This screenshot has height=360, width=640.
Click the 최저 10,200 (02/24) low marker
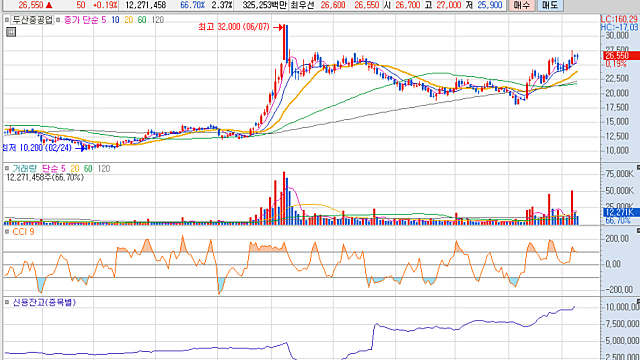point(37,148)
